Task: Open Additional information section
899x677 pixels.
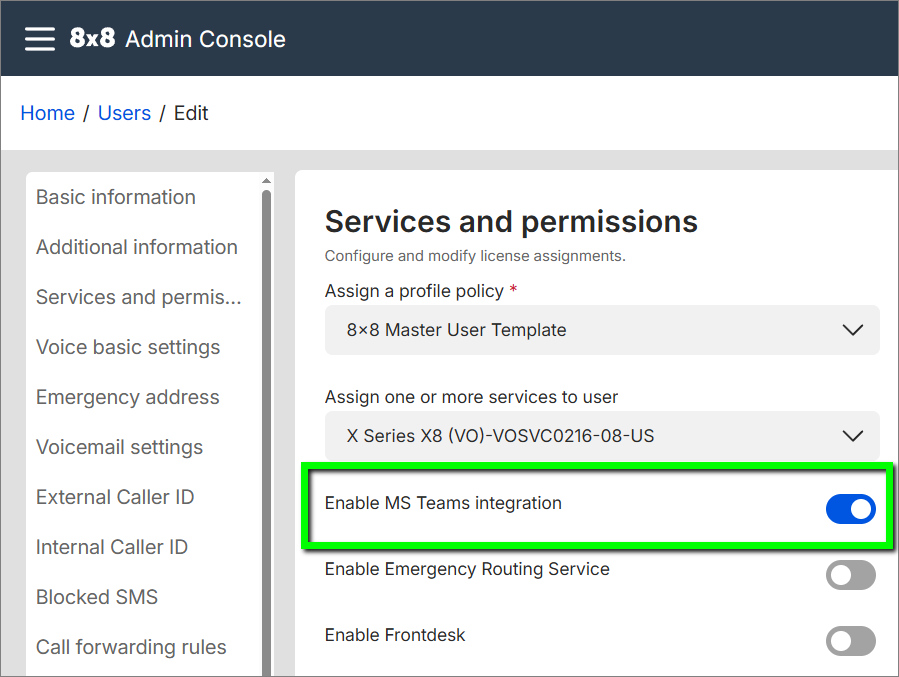Action: [137, 247]
